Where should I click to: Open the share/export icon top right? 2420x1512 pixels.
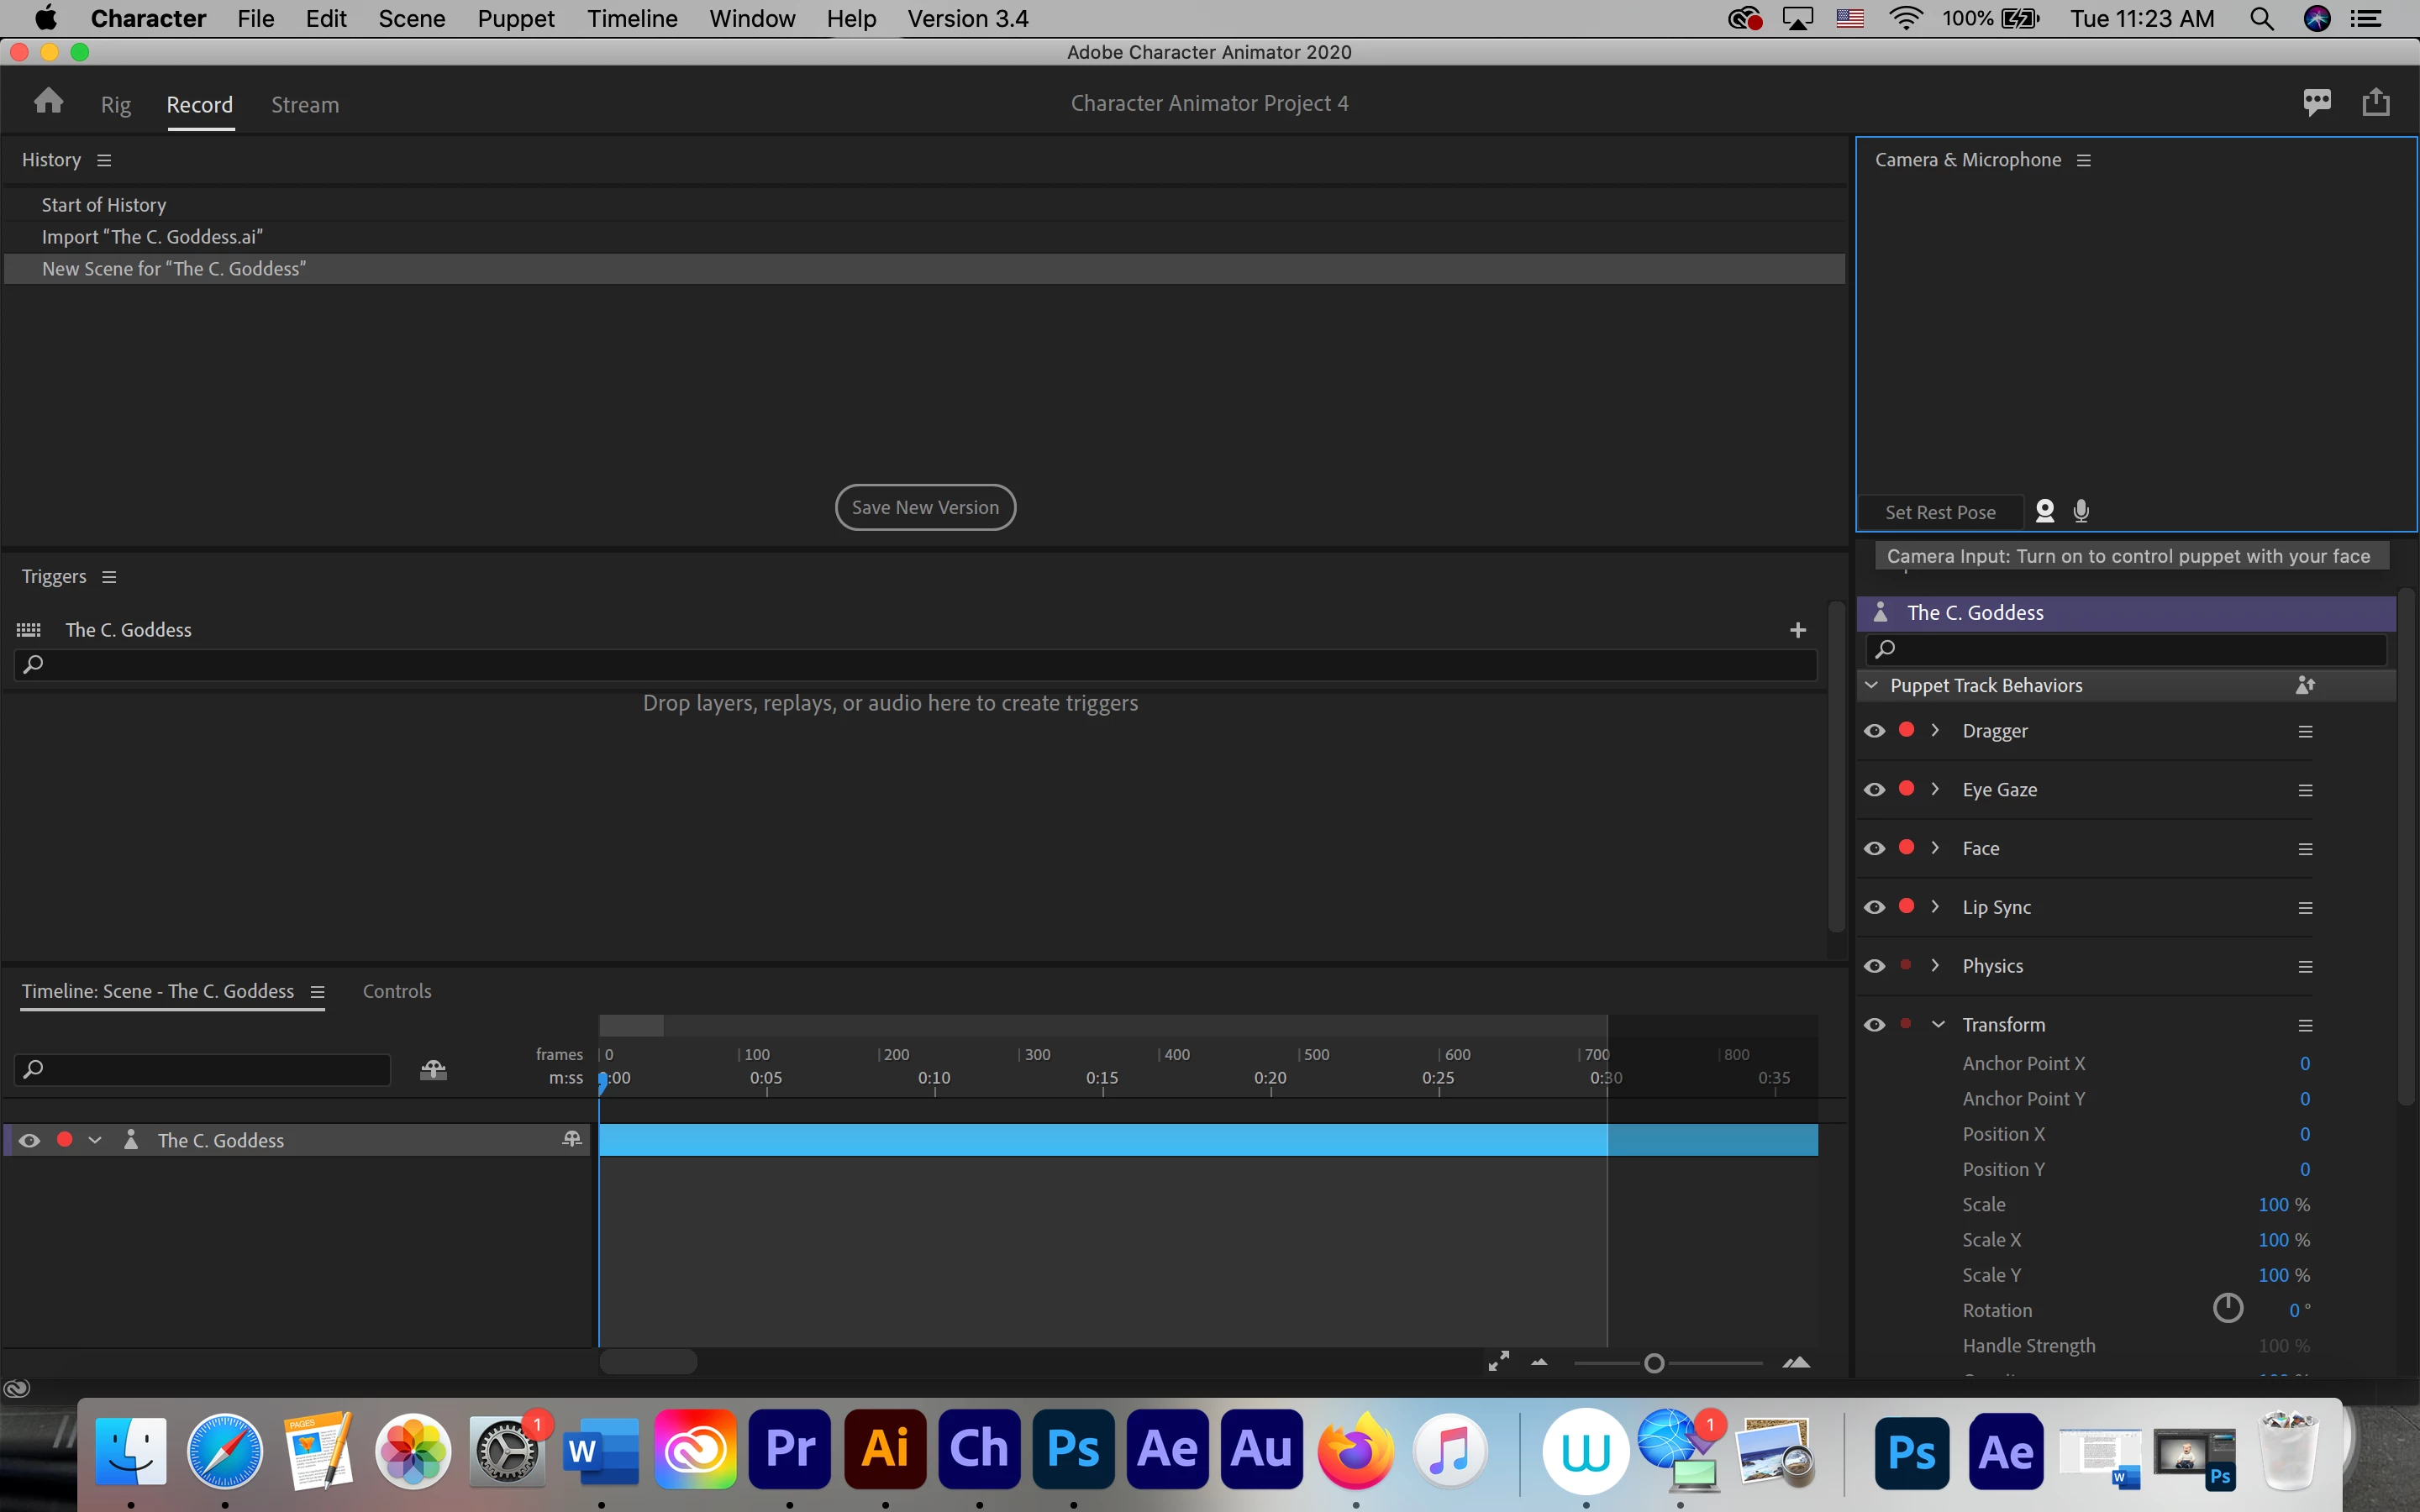(2376, 102)
